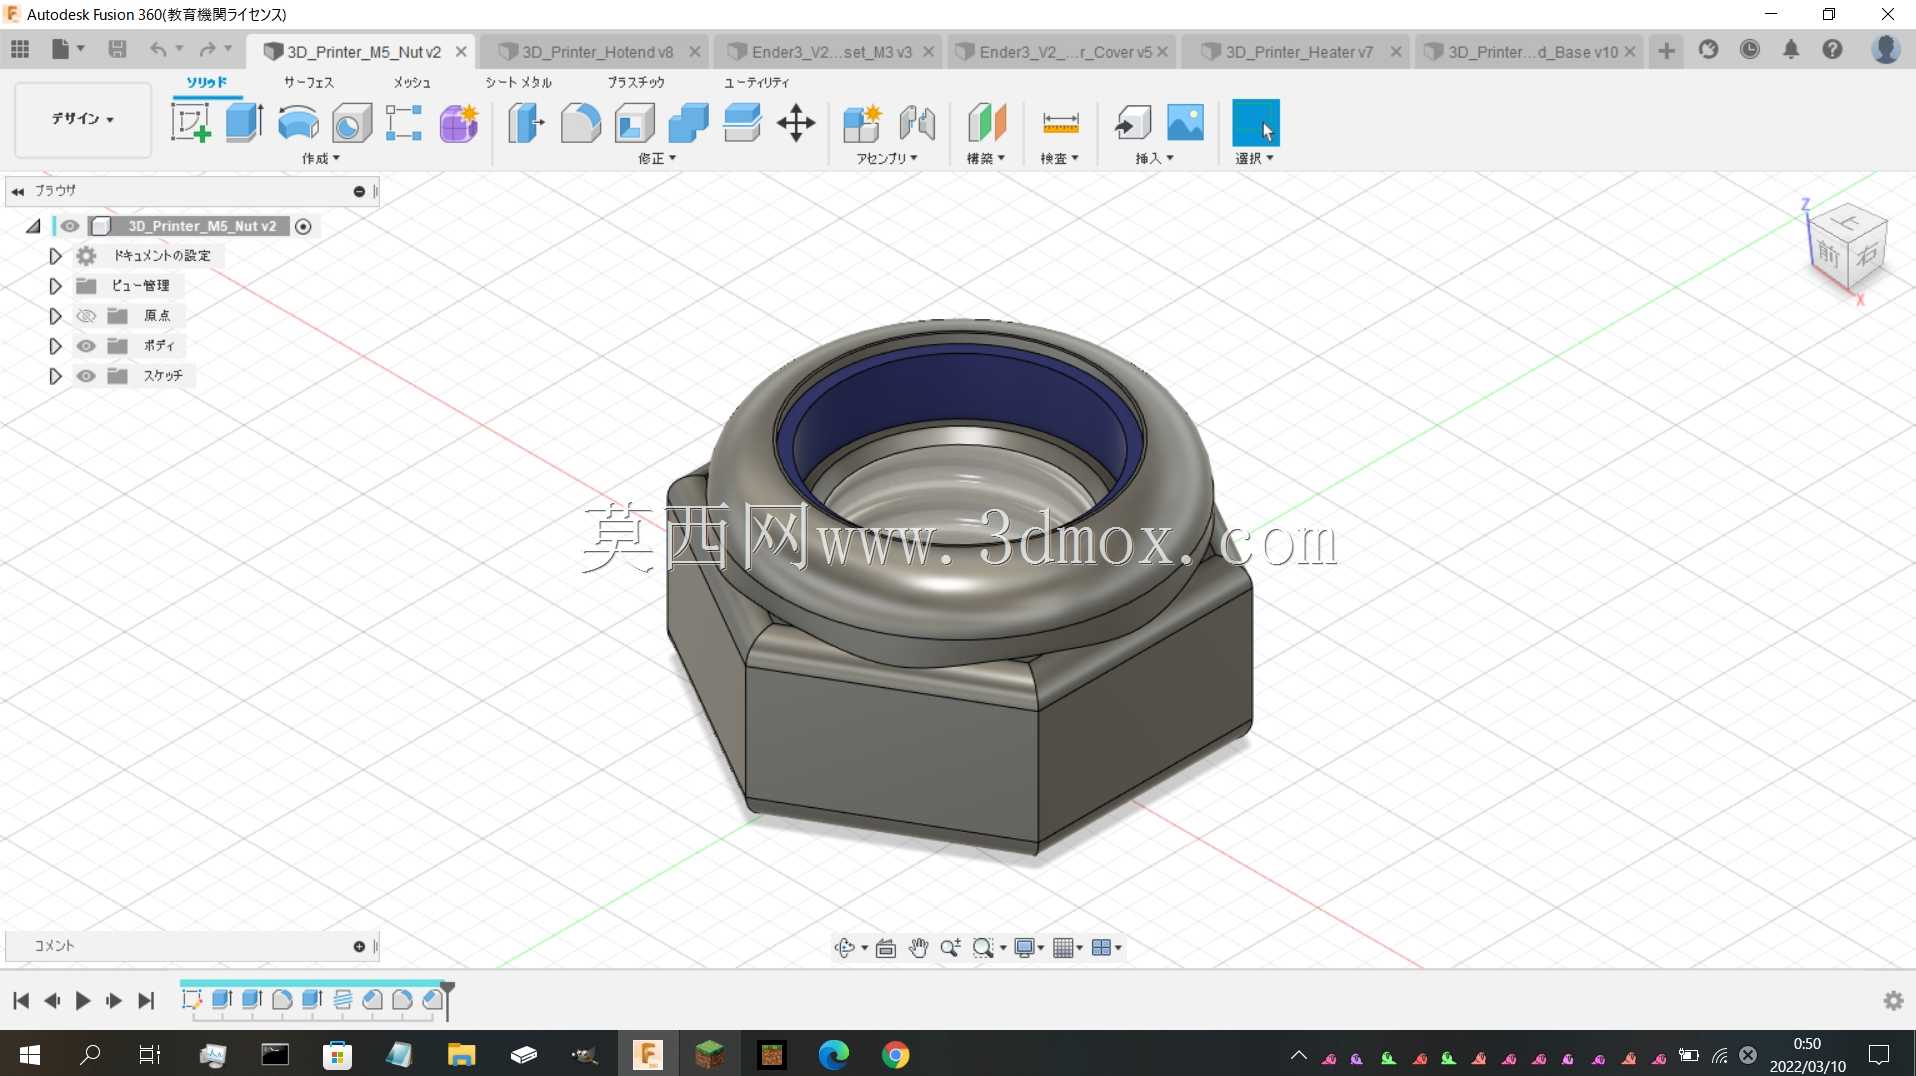The height and width of the screenshot is (1076, 1916).
Task: Switch to the シートメタル tab
Action: click(518, 82)
